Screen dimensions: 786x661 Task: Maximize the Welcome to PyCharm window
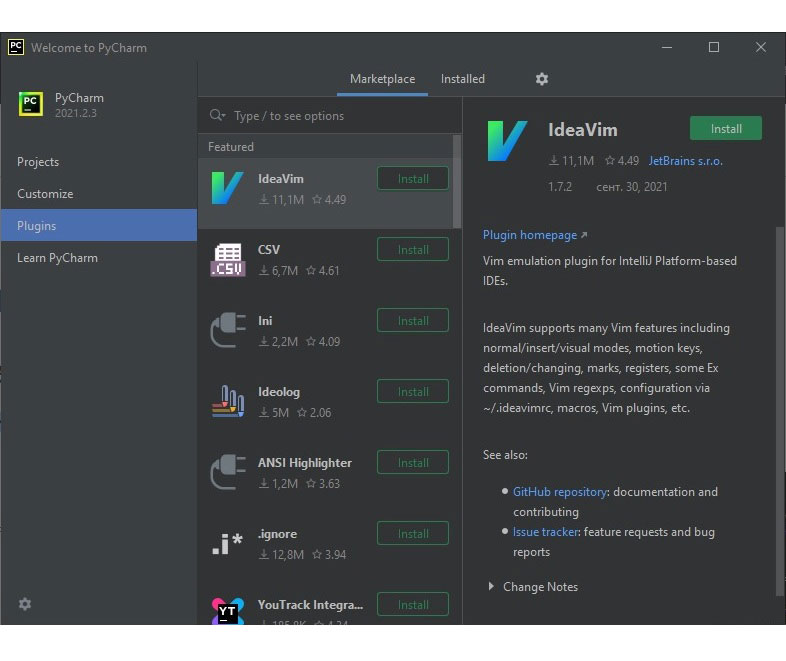(714, 47)
